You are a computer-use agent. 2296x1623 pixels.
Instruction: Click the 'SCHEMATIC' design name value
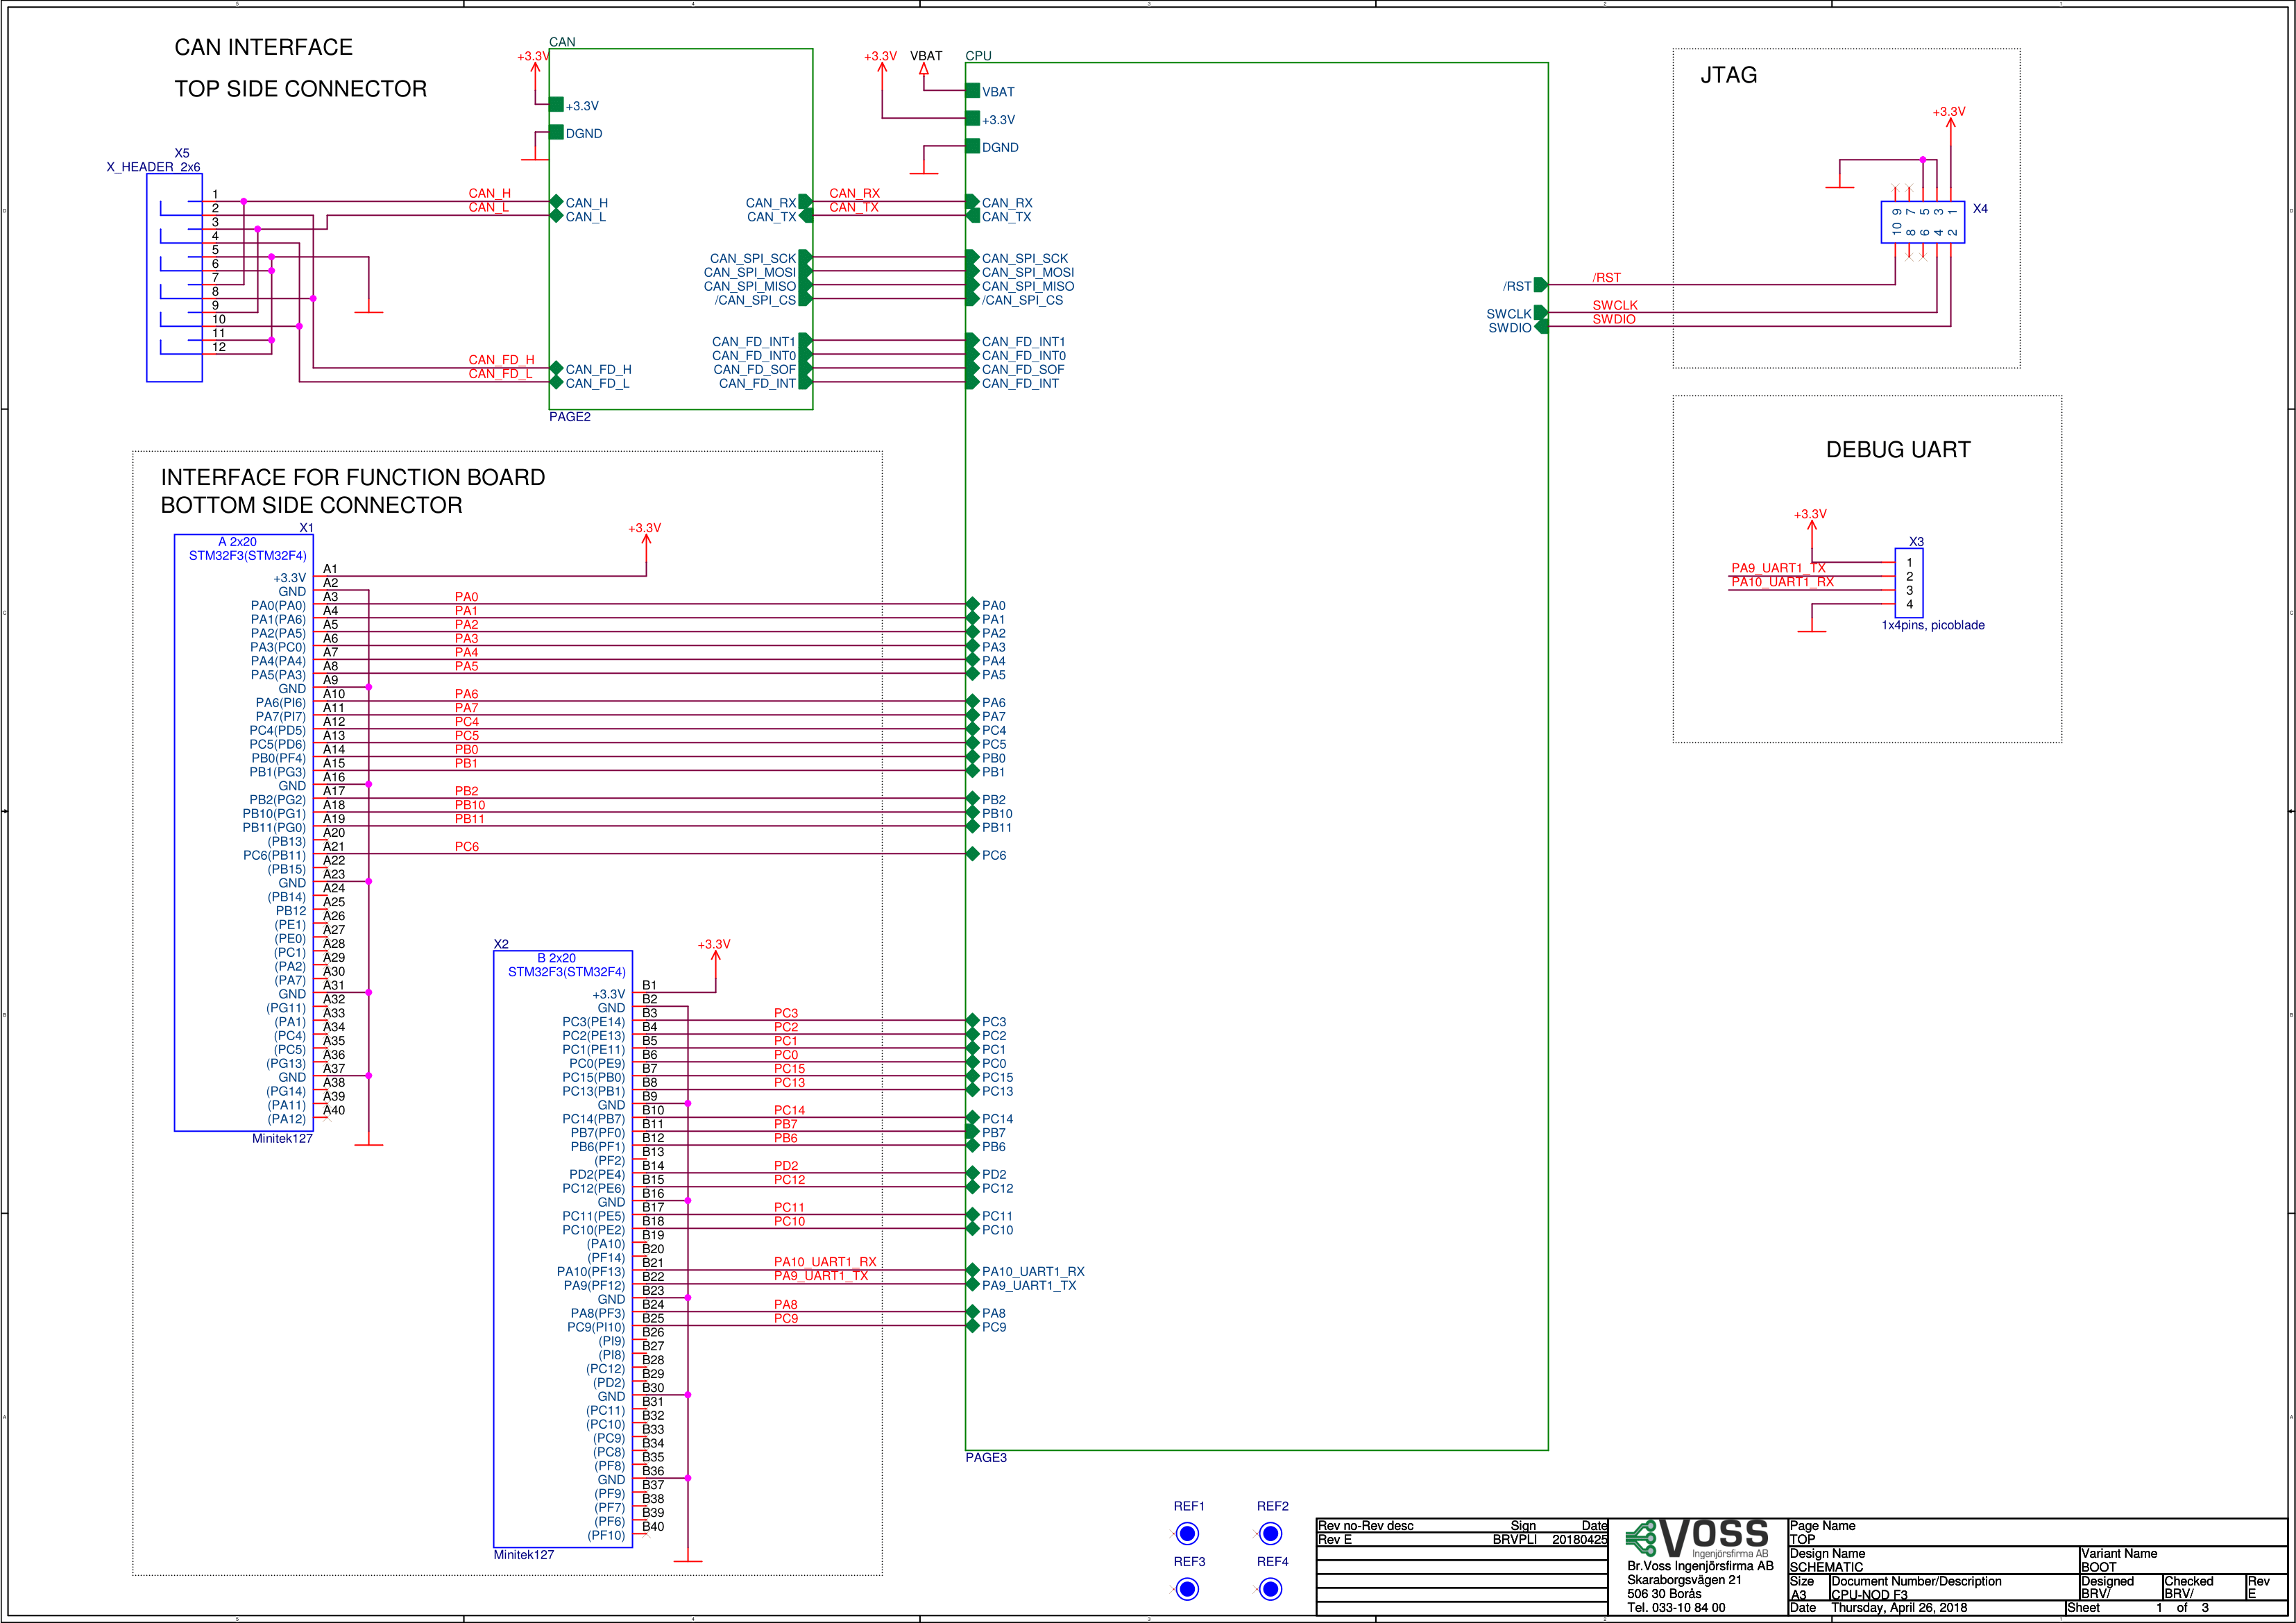pyautogui.click(x=1826, y=1567)
